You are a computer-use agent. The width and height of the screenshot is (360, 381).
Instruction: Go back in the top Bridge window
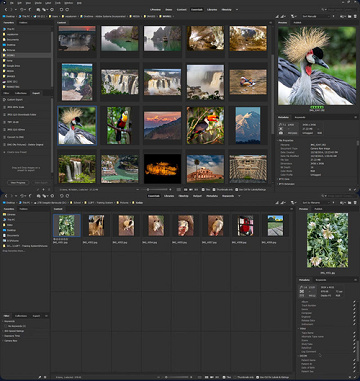(6, 9)
